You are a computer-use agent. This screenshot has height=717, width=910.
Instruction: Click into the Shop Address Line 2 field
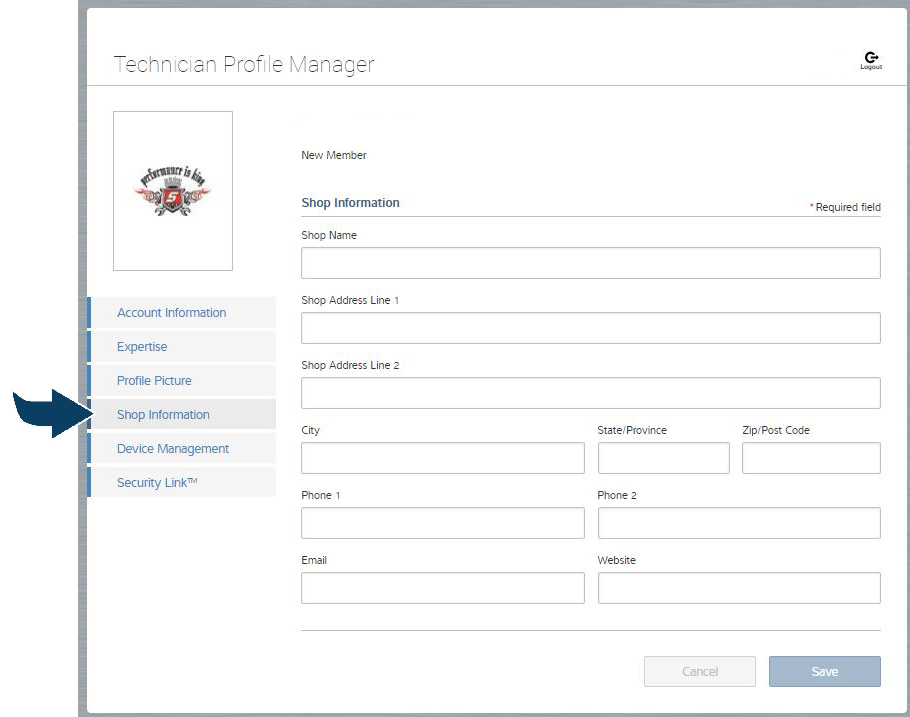click(590, 393)
